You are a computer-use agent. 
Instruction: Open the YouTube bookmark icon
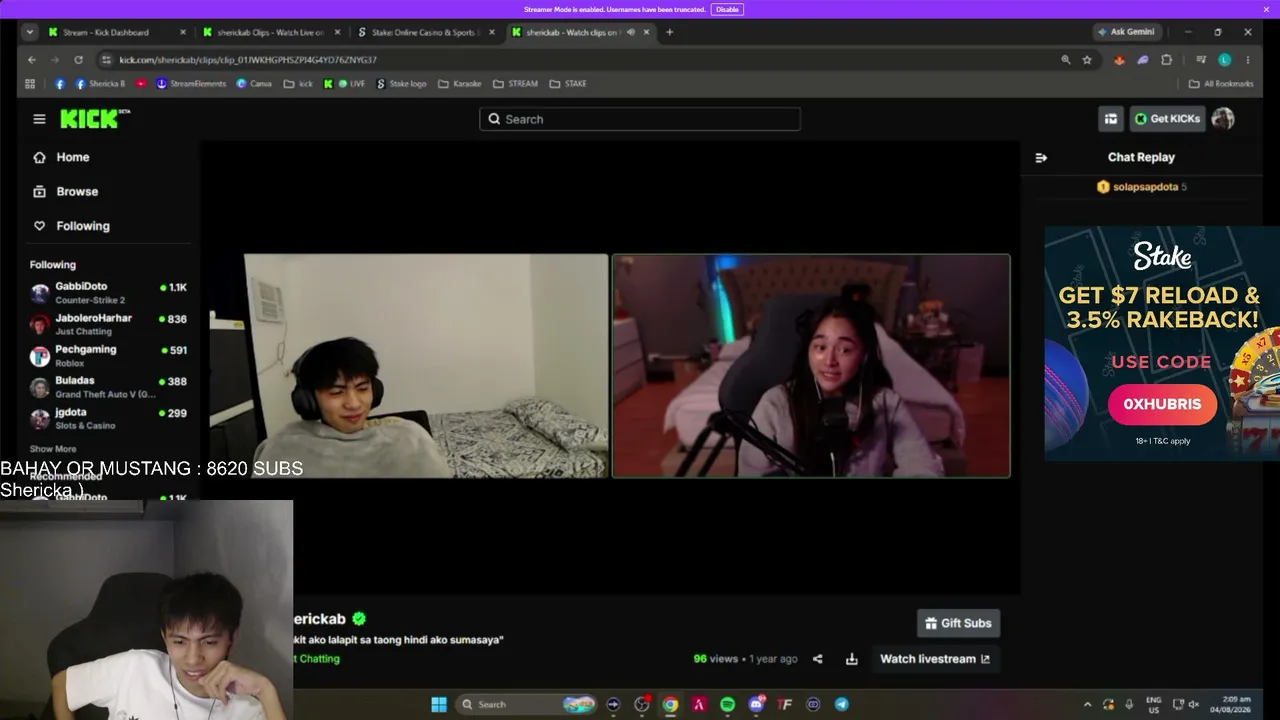[x=141, y=84]
